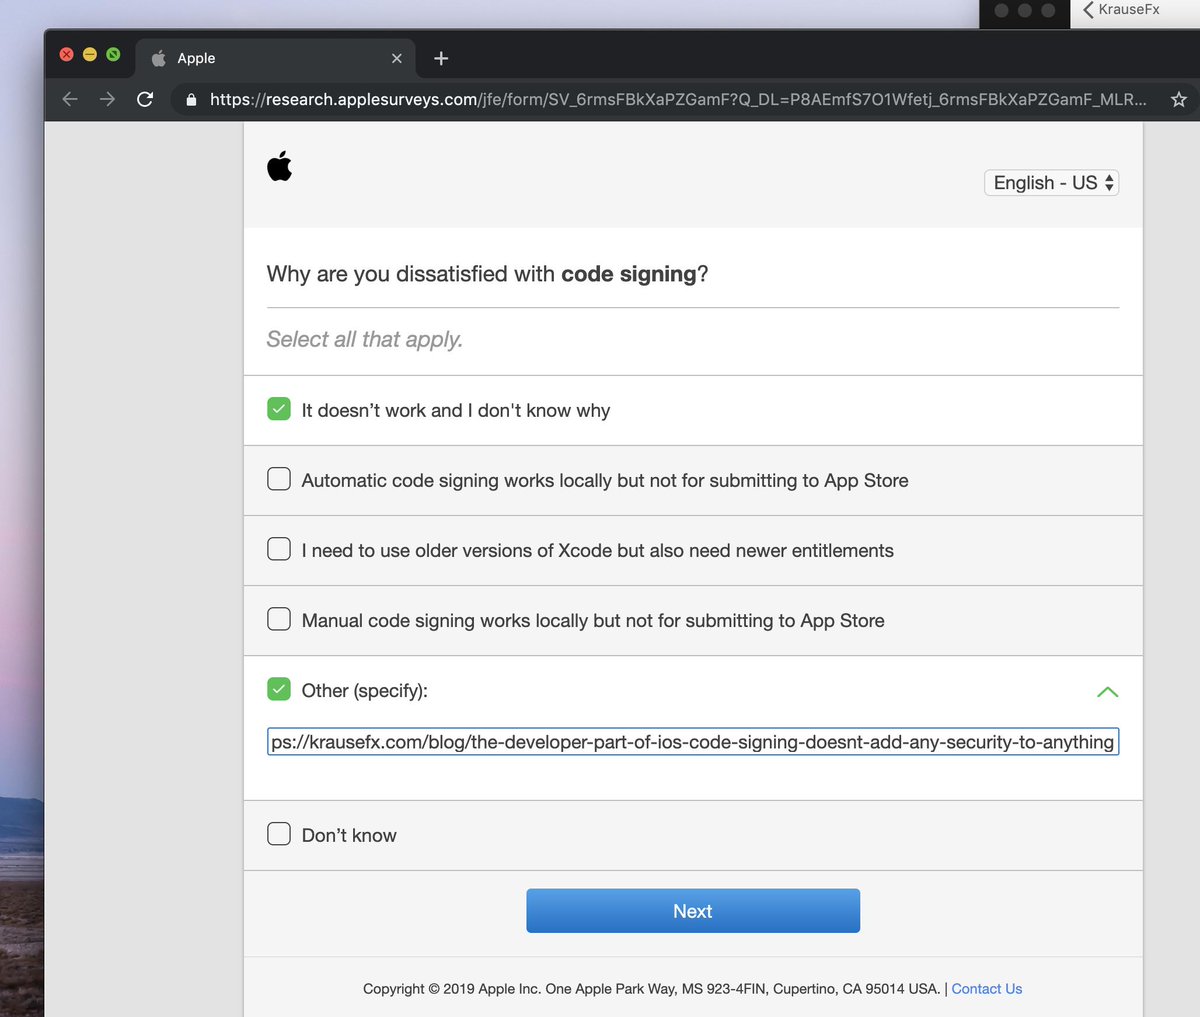Viewport: 1200px width, 1017px height.
Task: Click the browser address bar URL
Action: click(x=678, y=99)
